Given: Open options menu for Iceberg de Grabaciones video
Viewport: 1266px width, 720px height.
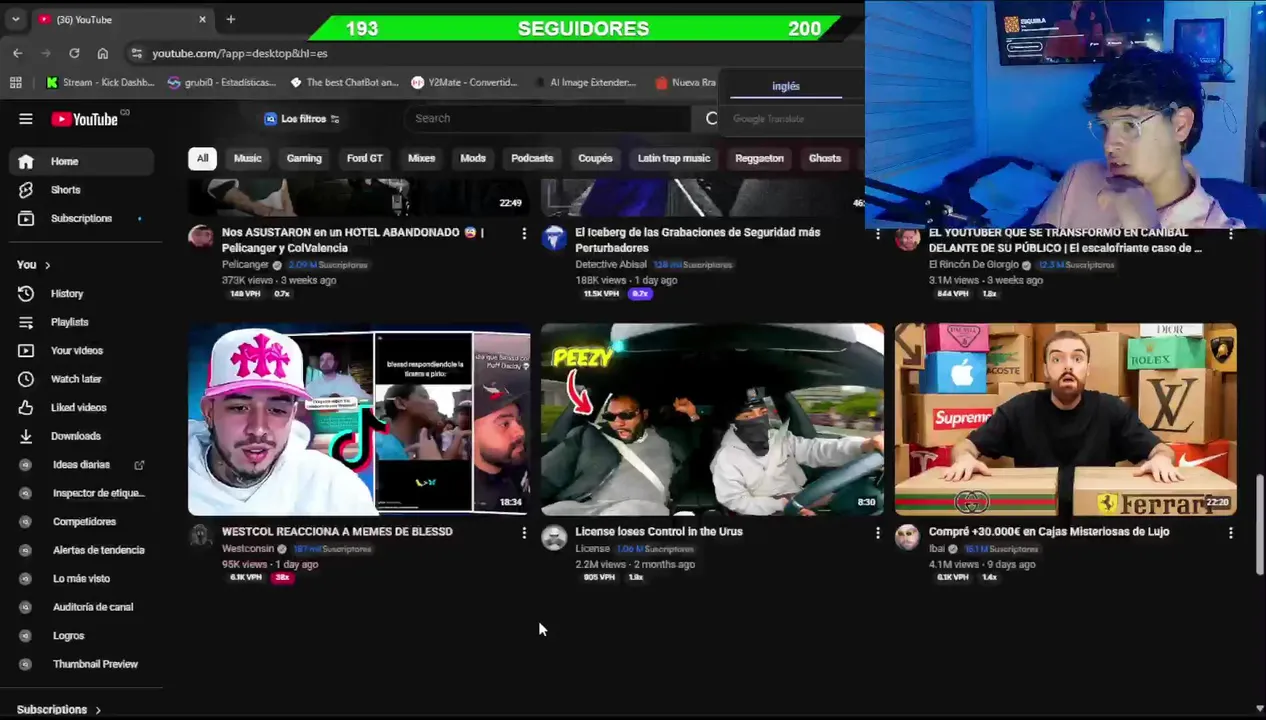Looking at the screenshot, I should click(x=878, y=233).
